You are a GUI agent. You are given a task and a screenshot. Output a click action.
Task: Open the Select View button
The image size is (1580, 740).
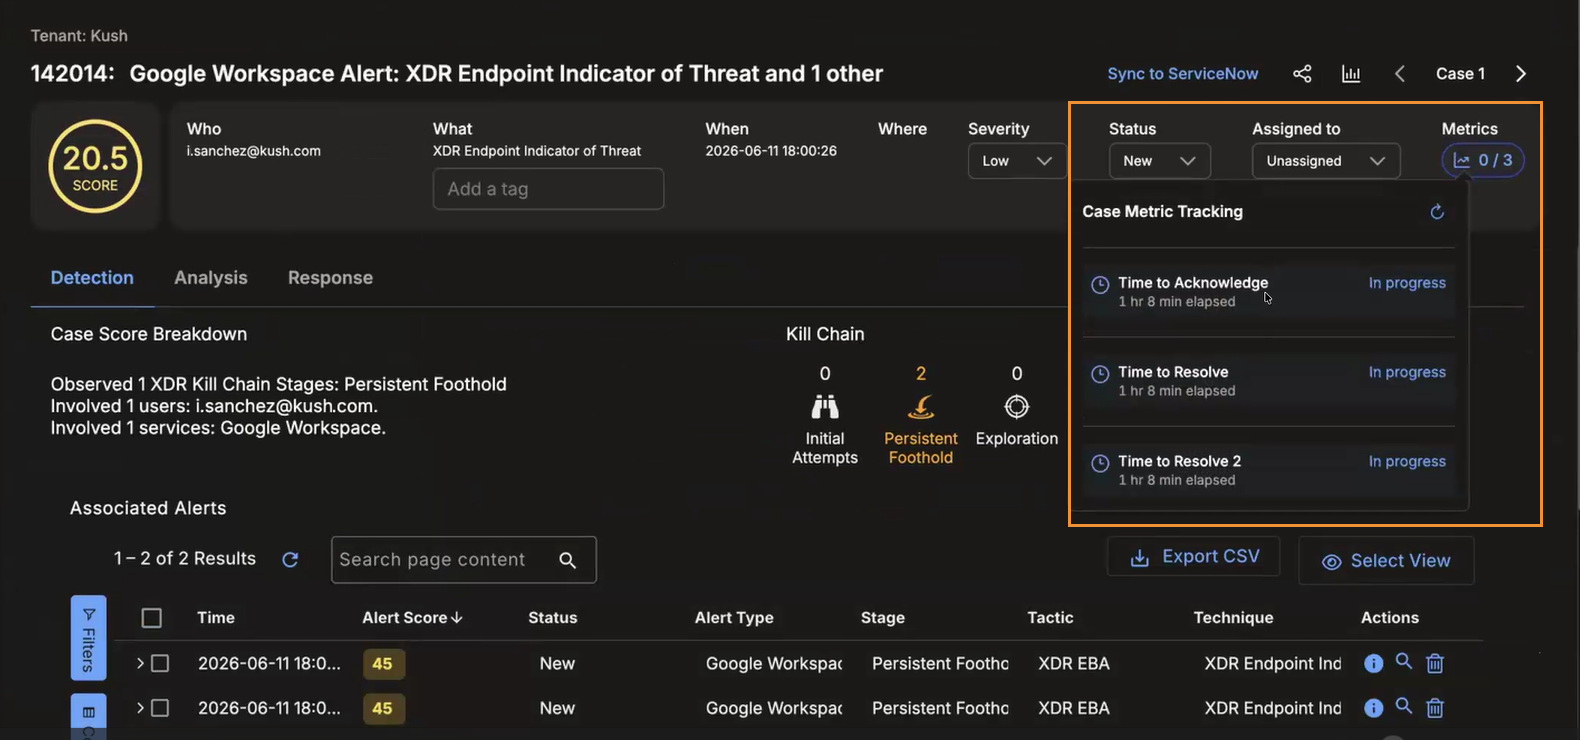1386,561
